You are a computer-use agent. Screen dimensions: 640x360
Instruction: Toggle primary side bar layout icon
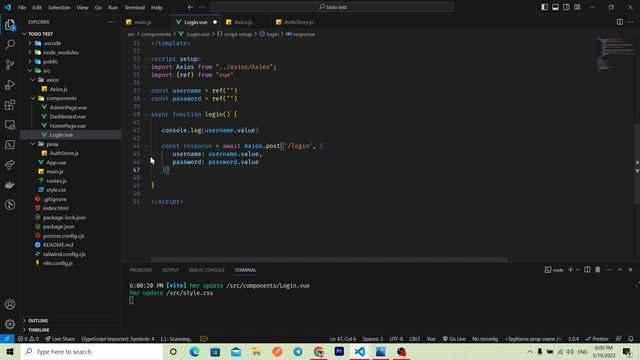click(x=544, y=7)
